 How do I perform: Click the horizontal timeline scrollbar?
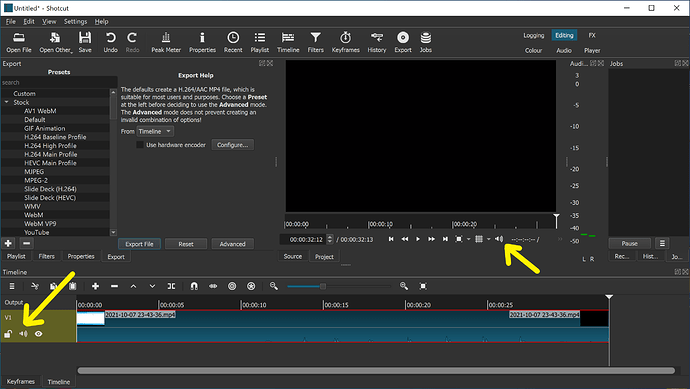point(376,371)
